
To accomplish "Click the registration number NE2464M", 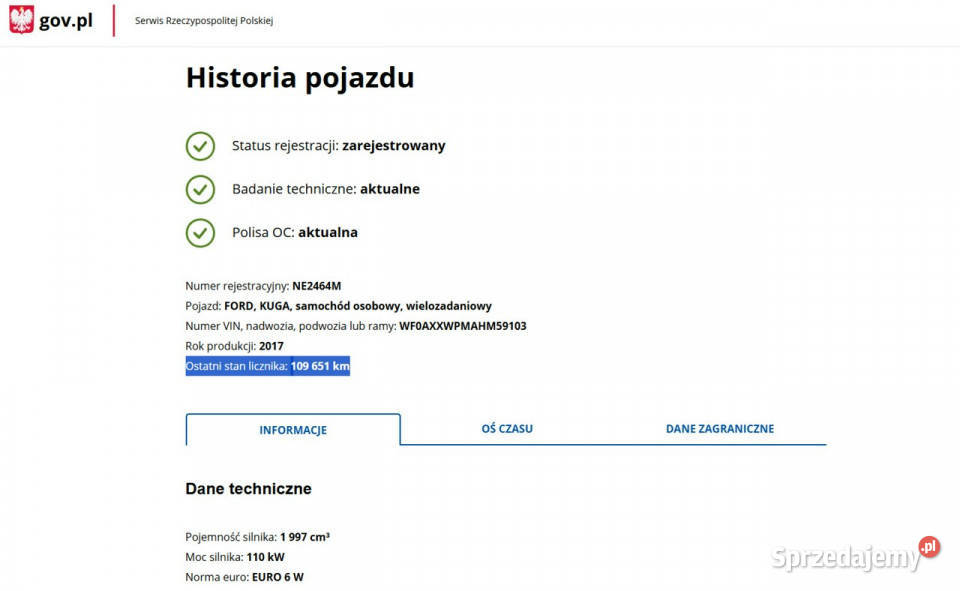I will click(x=316, y=286).
